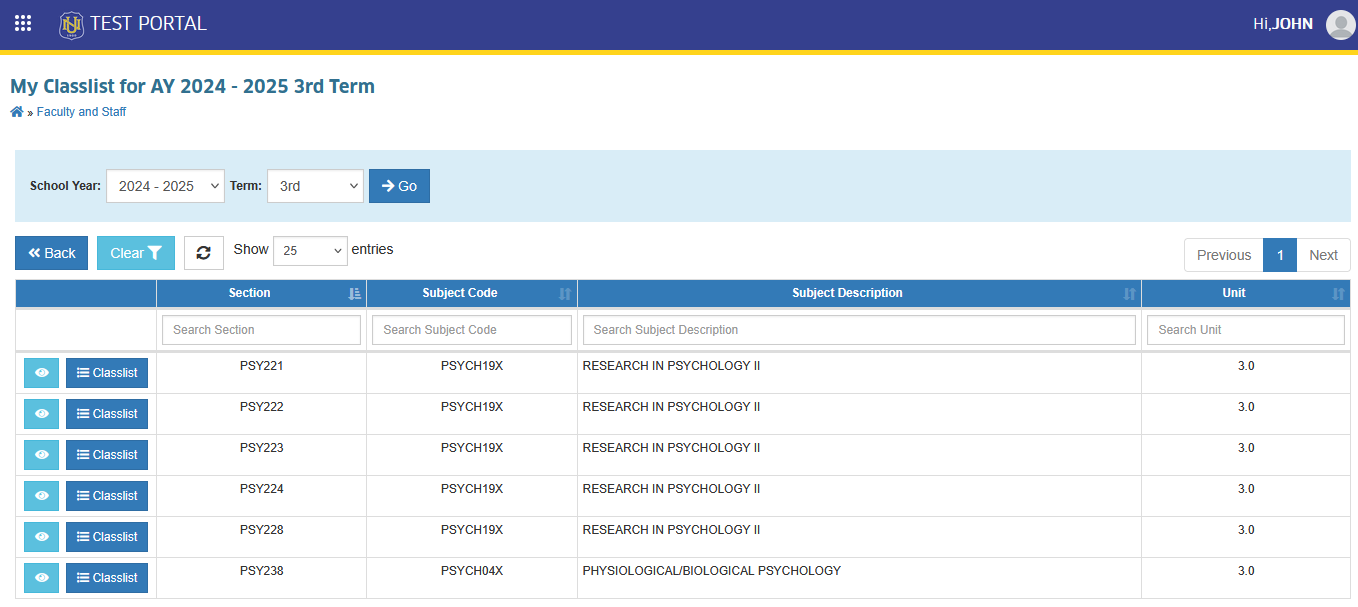
Task: Sort by the Unit column icon
Action: (x=1338, y=294)
